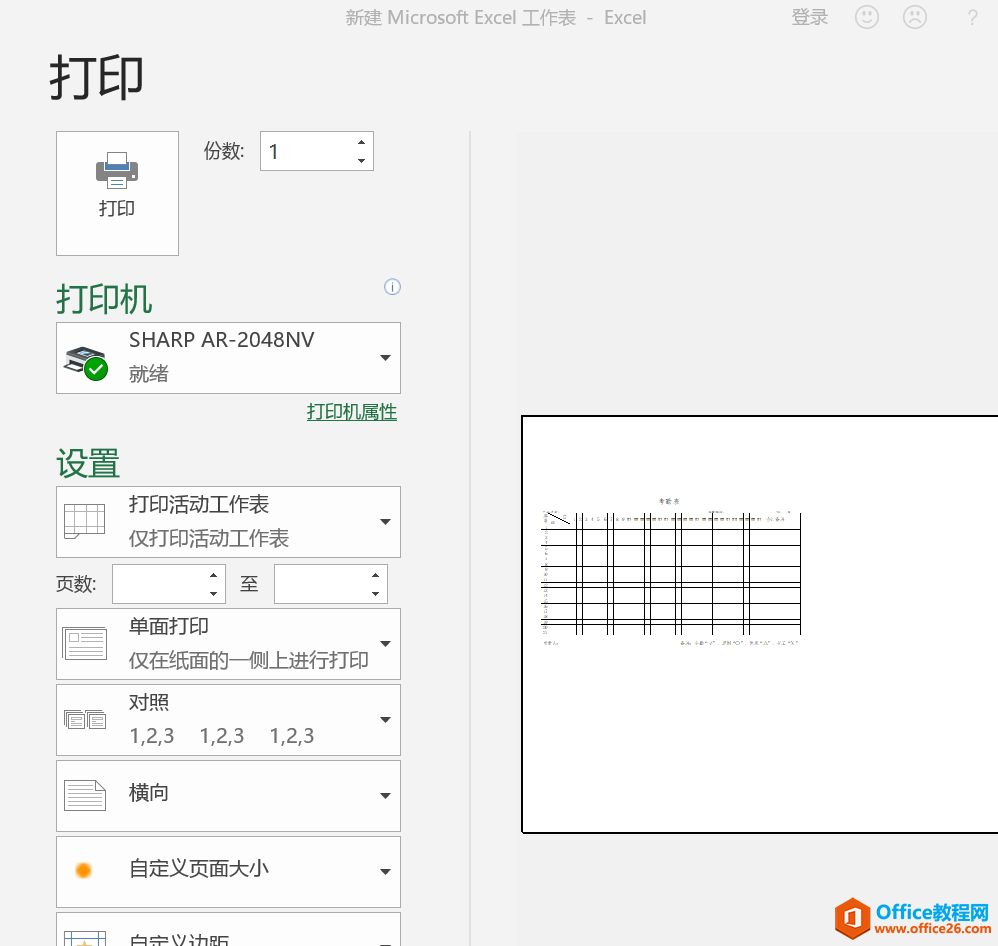Increase copies using the 份数 up stepper
Screen dimensions: 998x946
(x=361, y=143)
